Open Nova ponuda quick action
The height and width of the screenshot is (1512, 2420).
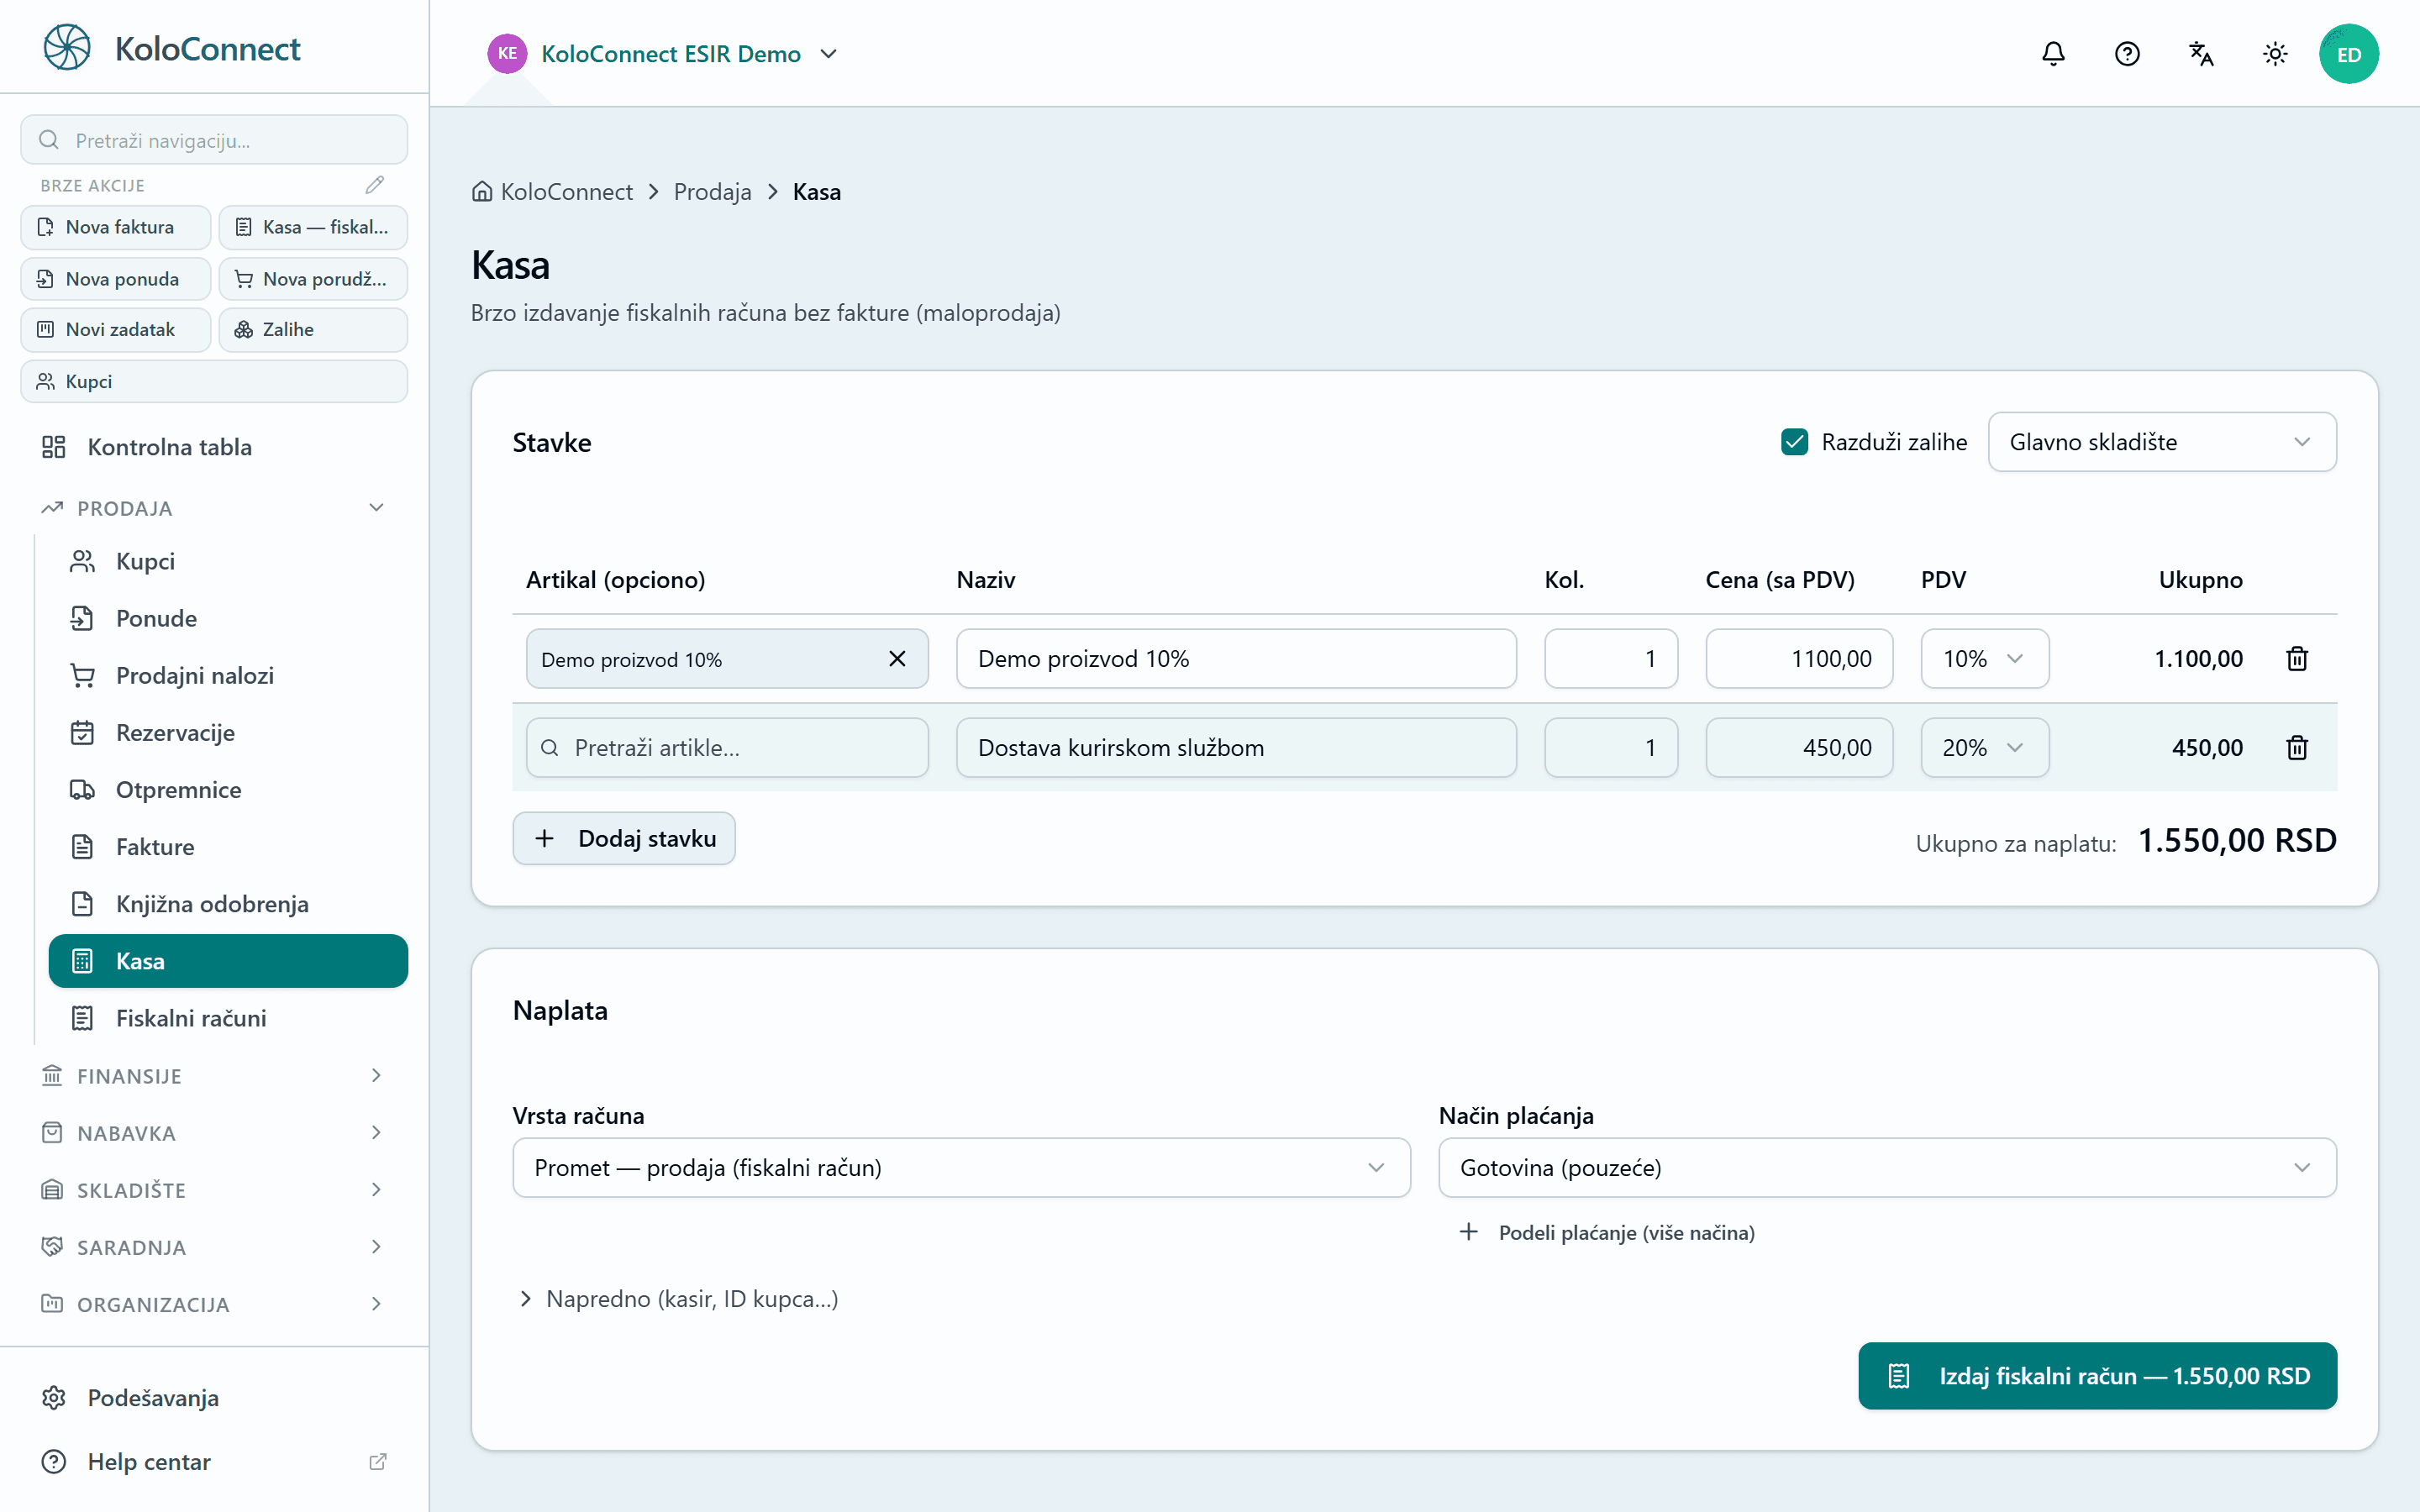(x=115, y=278)
